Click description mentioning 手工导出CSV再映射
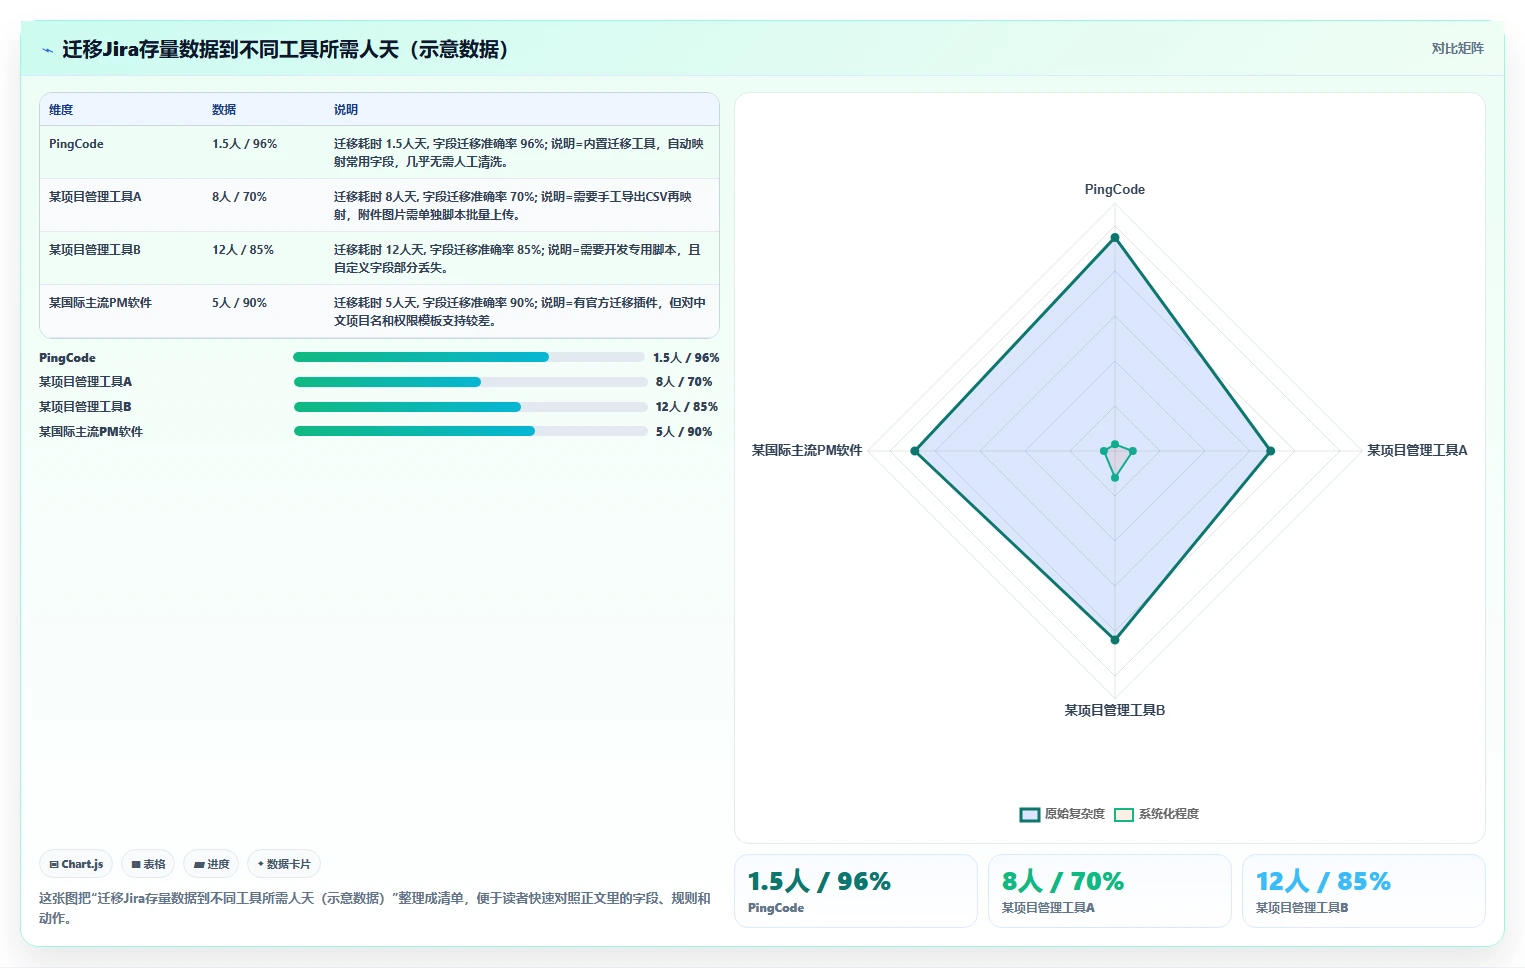Image resolution: width=1525 pixels, height=968 pixels. click(x=520, y=205)
